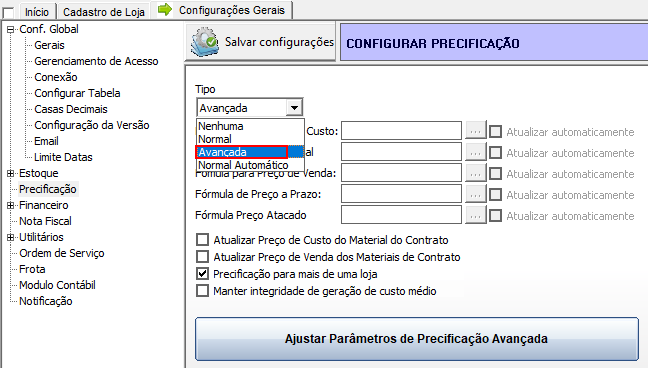The height and width of the screenshot is (368, 648).
Task: Tick the checkbox left of Início tab
Action: pyautogui.click(x=8, y=12)
